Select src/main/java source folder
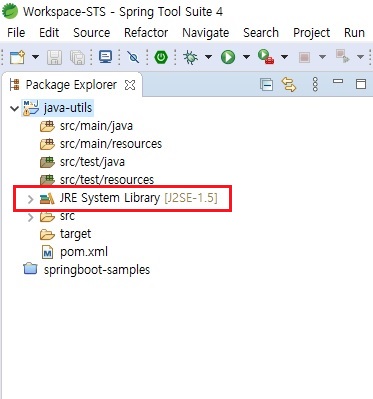 click(96, 126)
